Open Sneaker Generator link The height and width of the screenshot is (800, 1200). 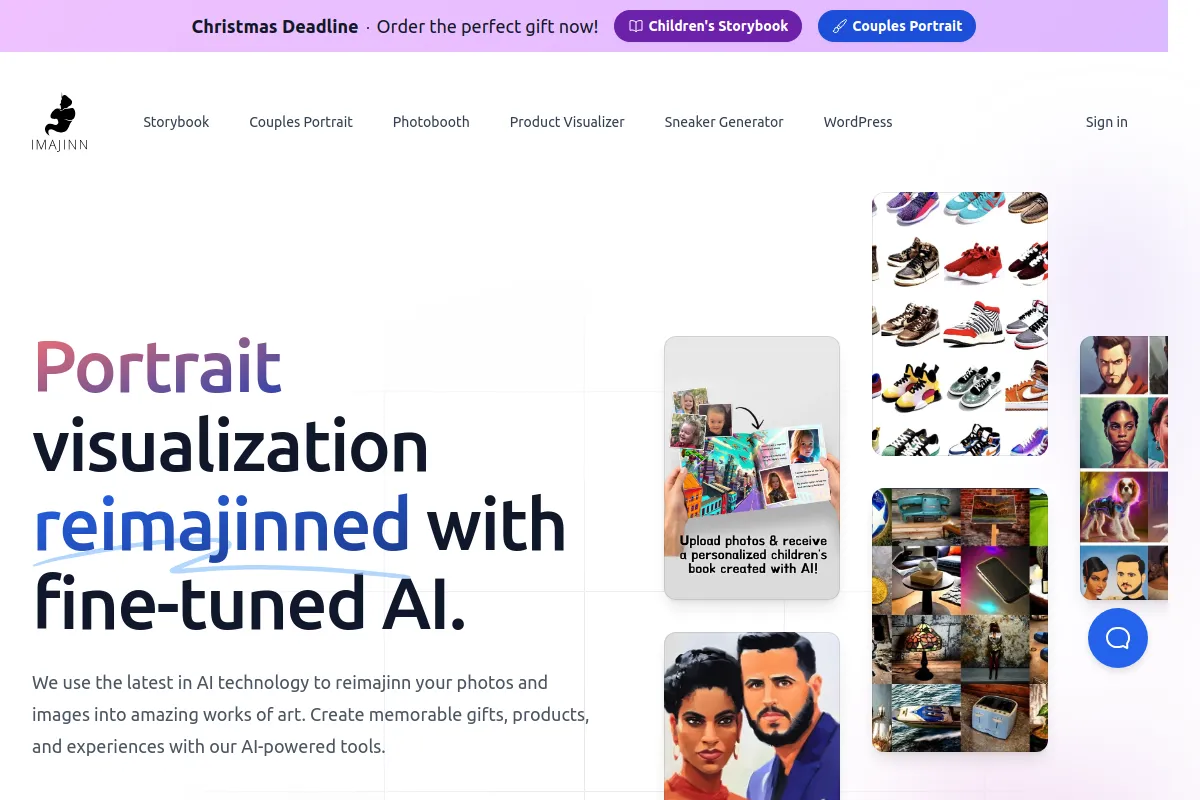click(724, 122)
